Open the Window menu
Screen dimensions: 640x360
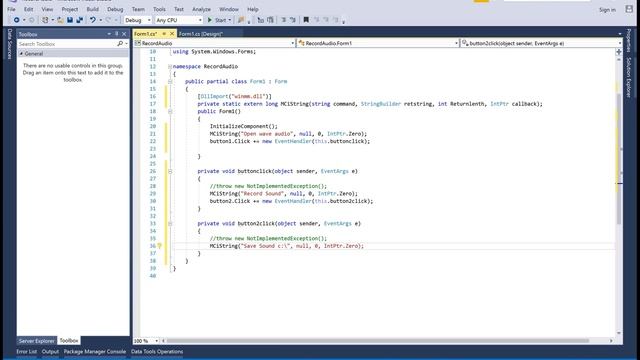(229, 9)
